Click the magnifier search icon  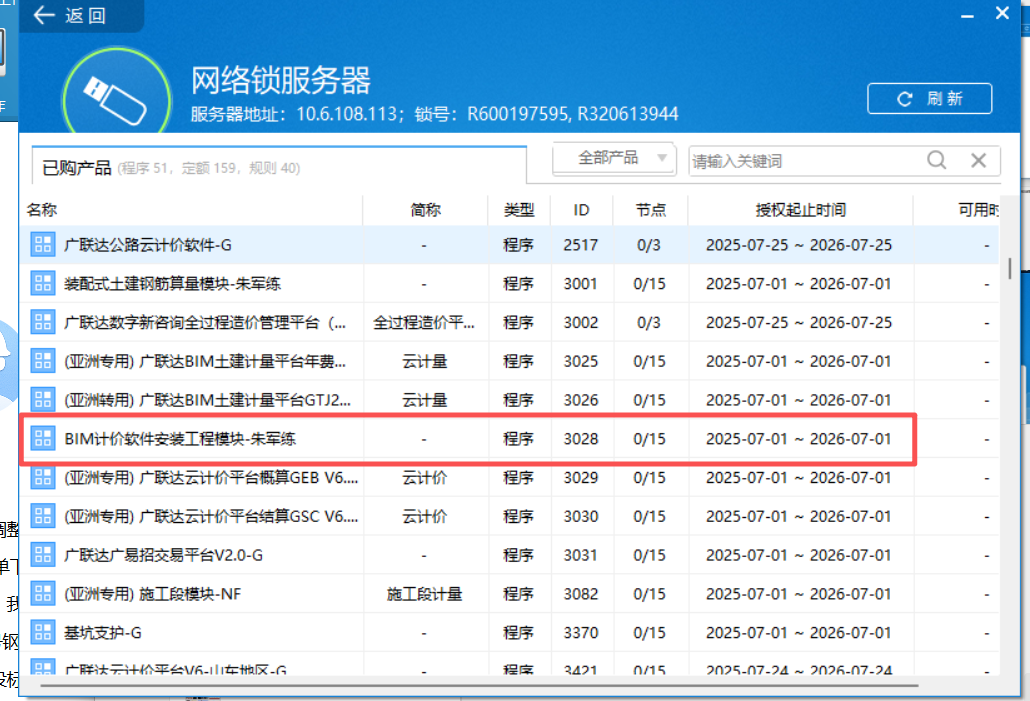tap(937, 160)
